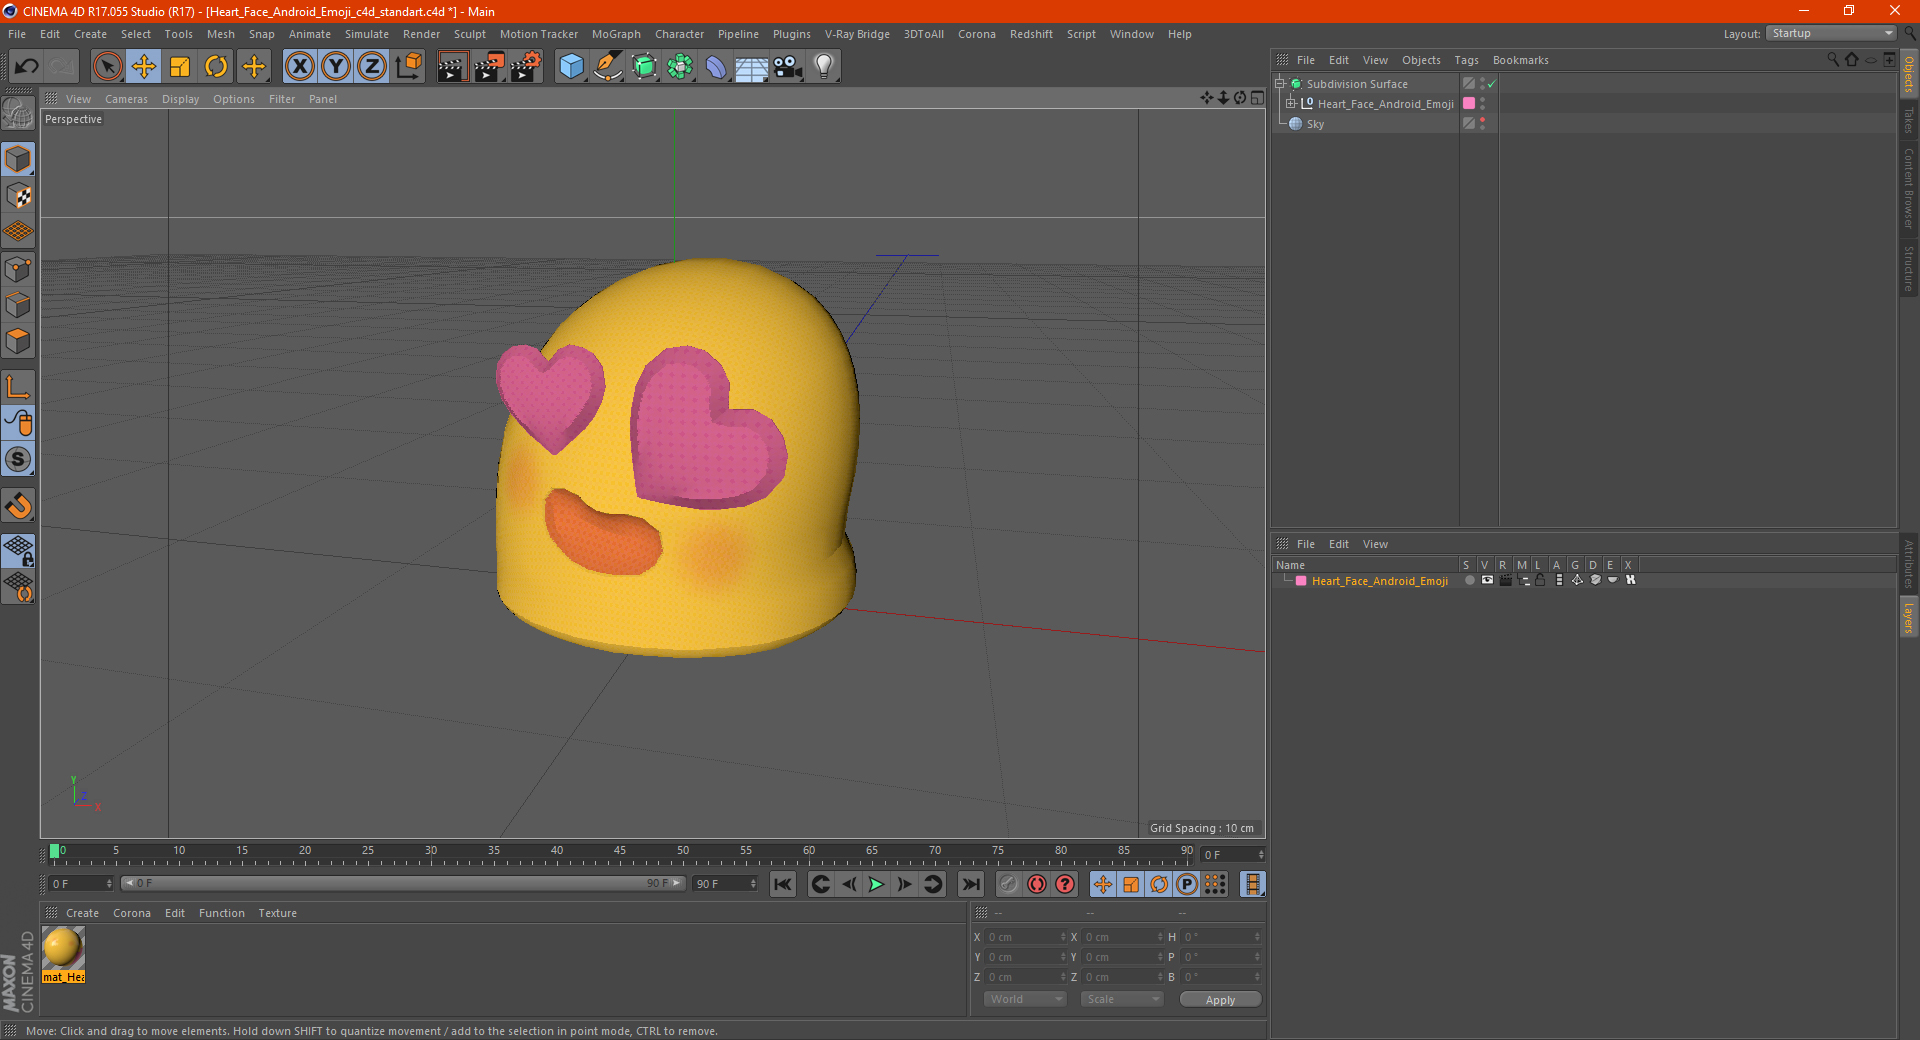The image size is (1920, 1040).
Task: Click the Object Manager search icon
Action: (1832, 60)
